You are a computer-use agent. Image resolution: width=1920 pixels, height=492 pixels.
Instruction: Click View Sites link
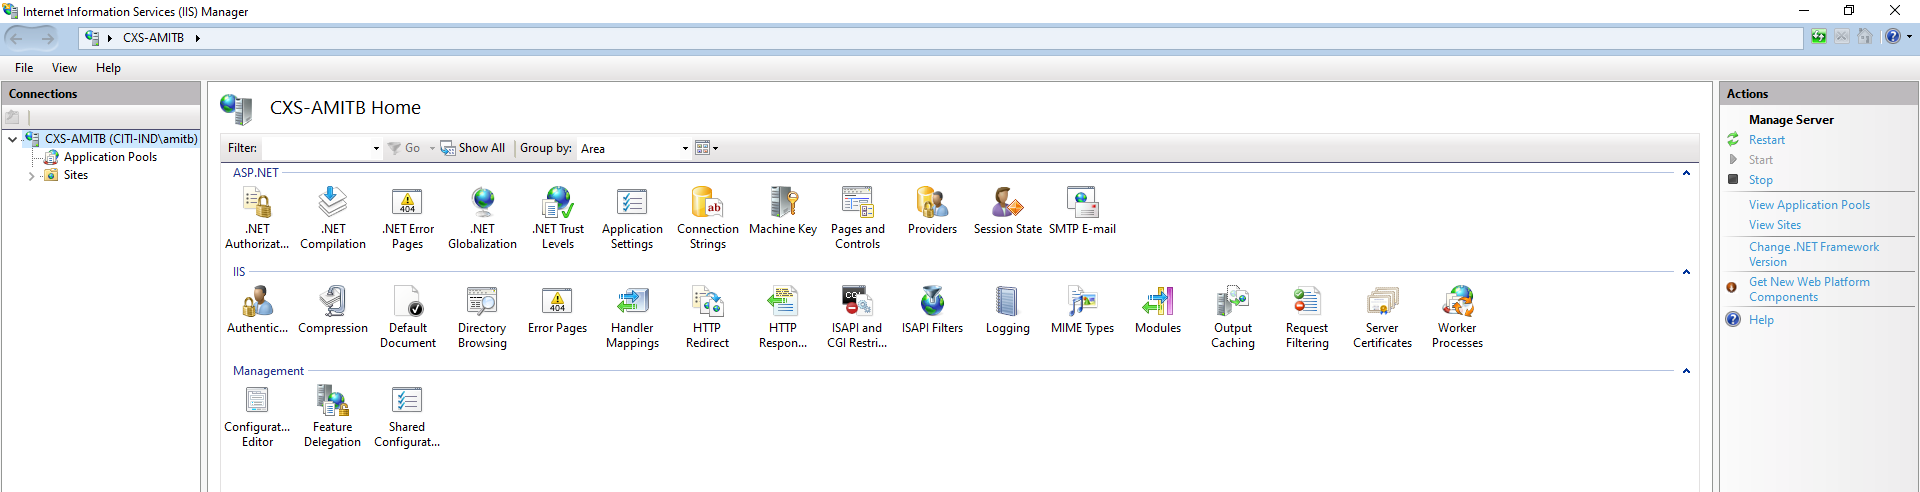(1774, 225)
